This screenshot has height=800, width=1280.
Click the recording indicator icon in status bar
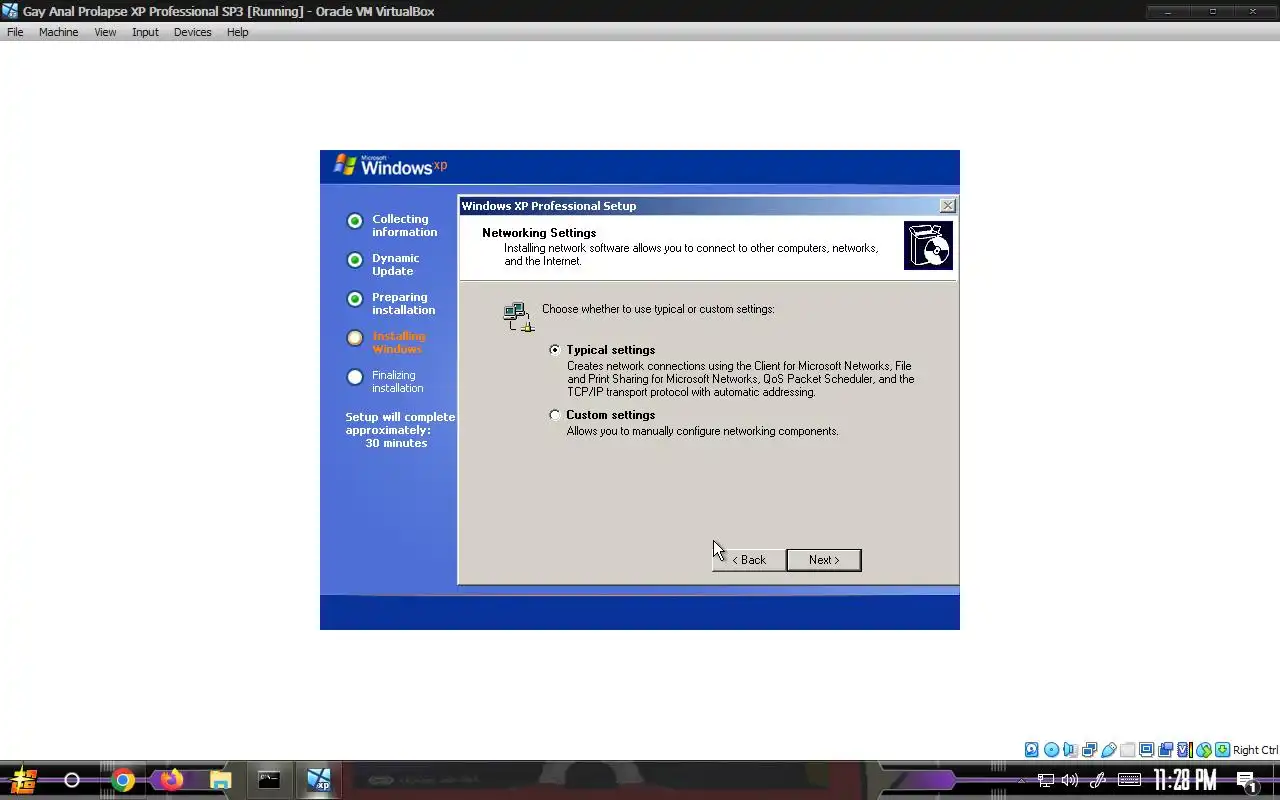1165,750
